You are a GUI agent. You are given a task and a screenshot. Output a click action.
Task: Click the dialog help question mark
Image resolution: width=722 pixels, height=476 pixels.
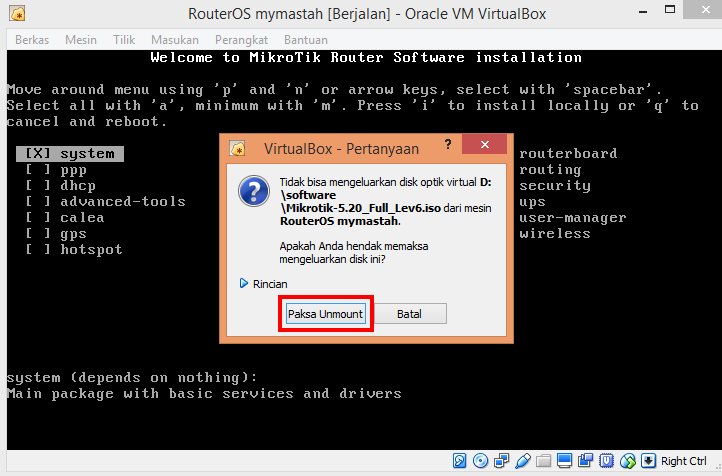point(448,145)
